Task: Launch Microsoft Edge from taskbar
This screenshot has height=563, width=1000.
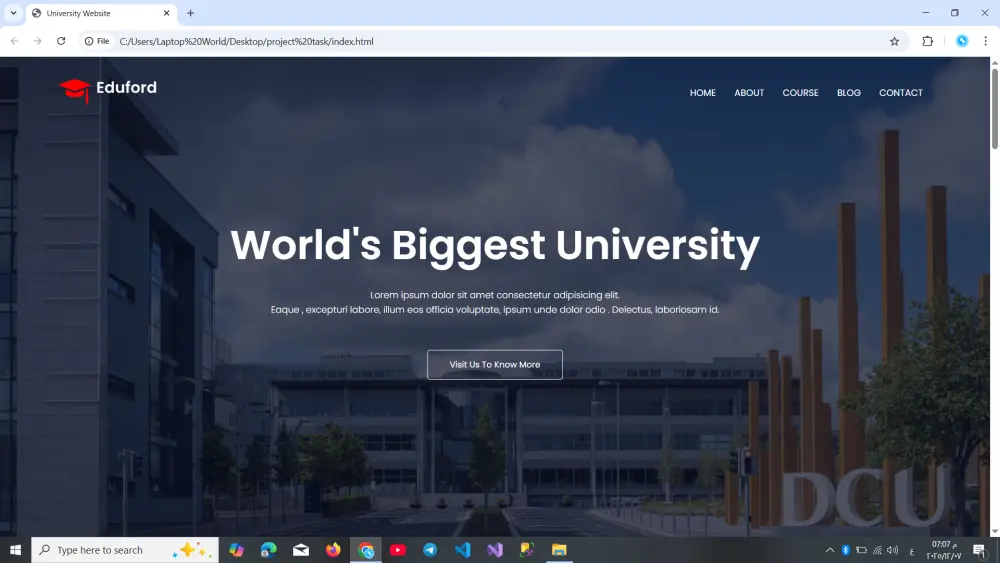Action: pyautogui.click(x=268, y=550)
